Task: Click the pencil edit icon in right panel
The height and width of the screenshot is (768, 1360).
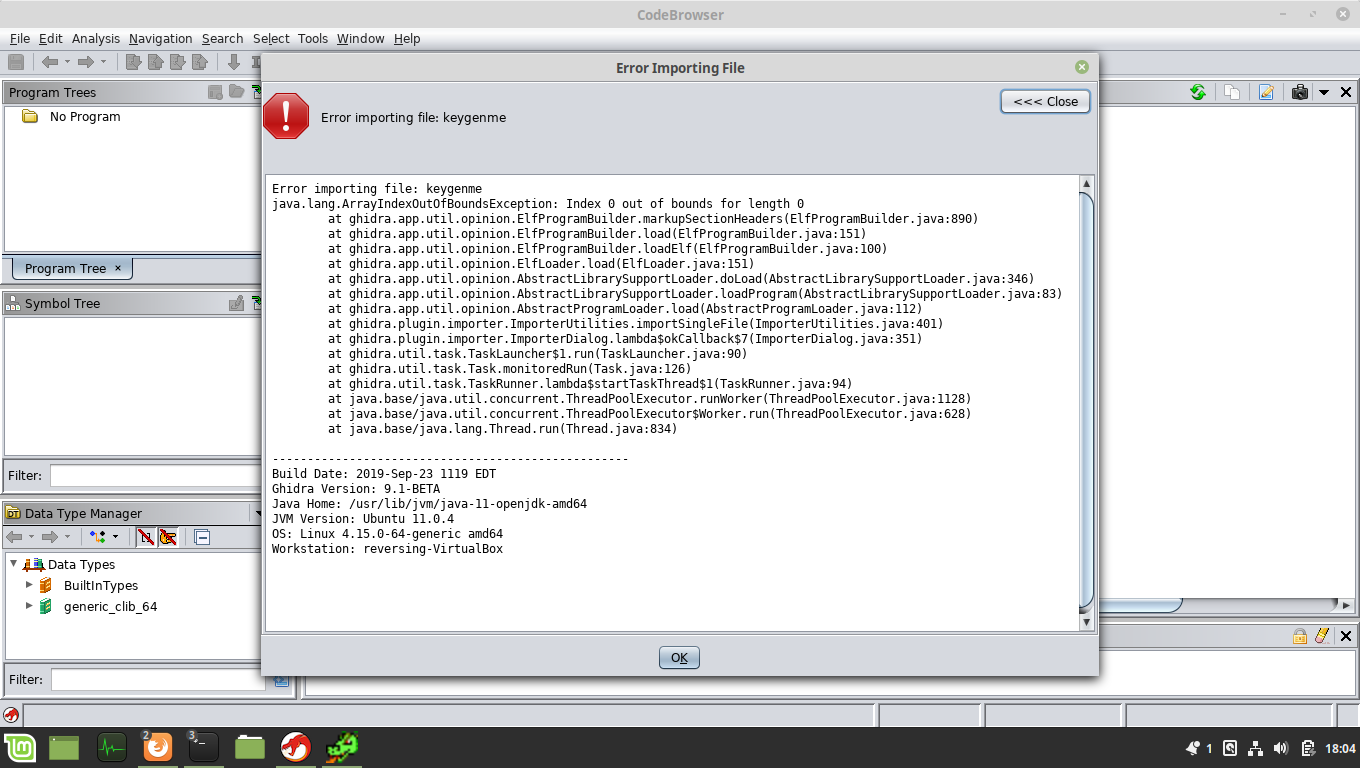Action: [x=1266, y=92]
